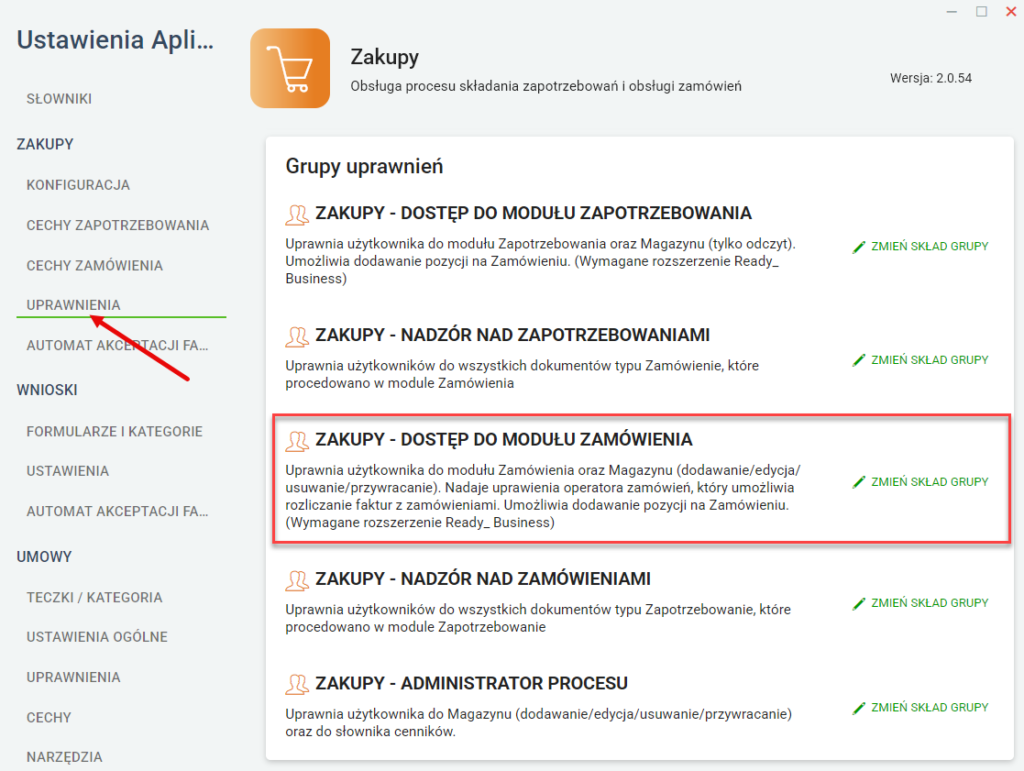The height and width of the screenshot is (771, 1024).
Task: Open ZMIEŃ SKŁAD GRUPY for NADZÓR NAD ZAPOTRZEBOWANIAMI
Action: (920, 360)
